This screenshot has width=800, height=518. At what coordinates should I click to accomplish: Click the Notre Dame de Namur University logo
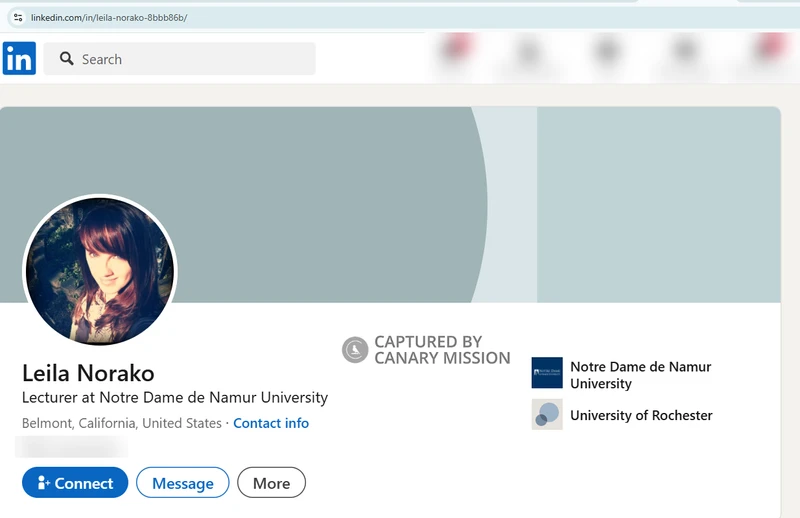(x=547, y=373)
